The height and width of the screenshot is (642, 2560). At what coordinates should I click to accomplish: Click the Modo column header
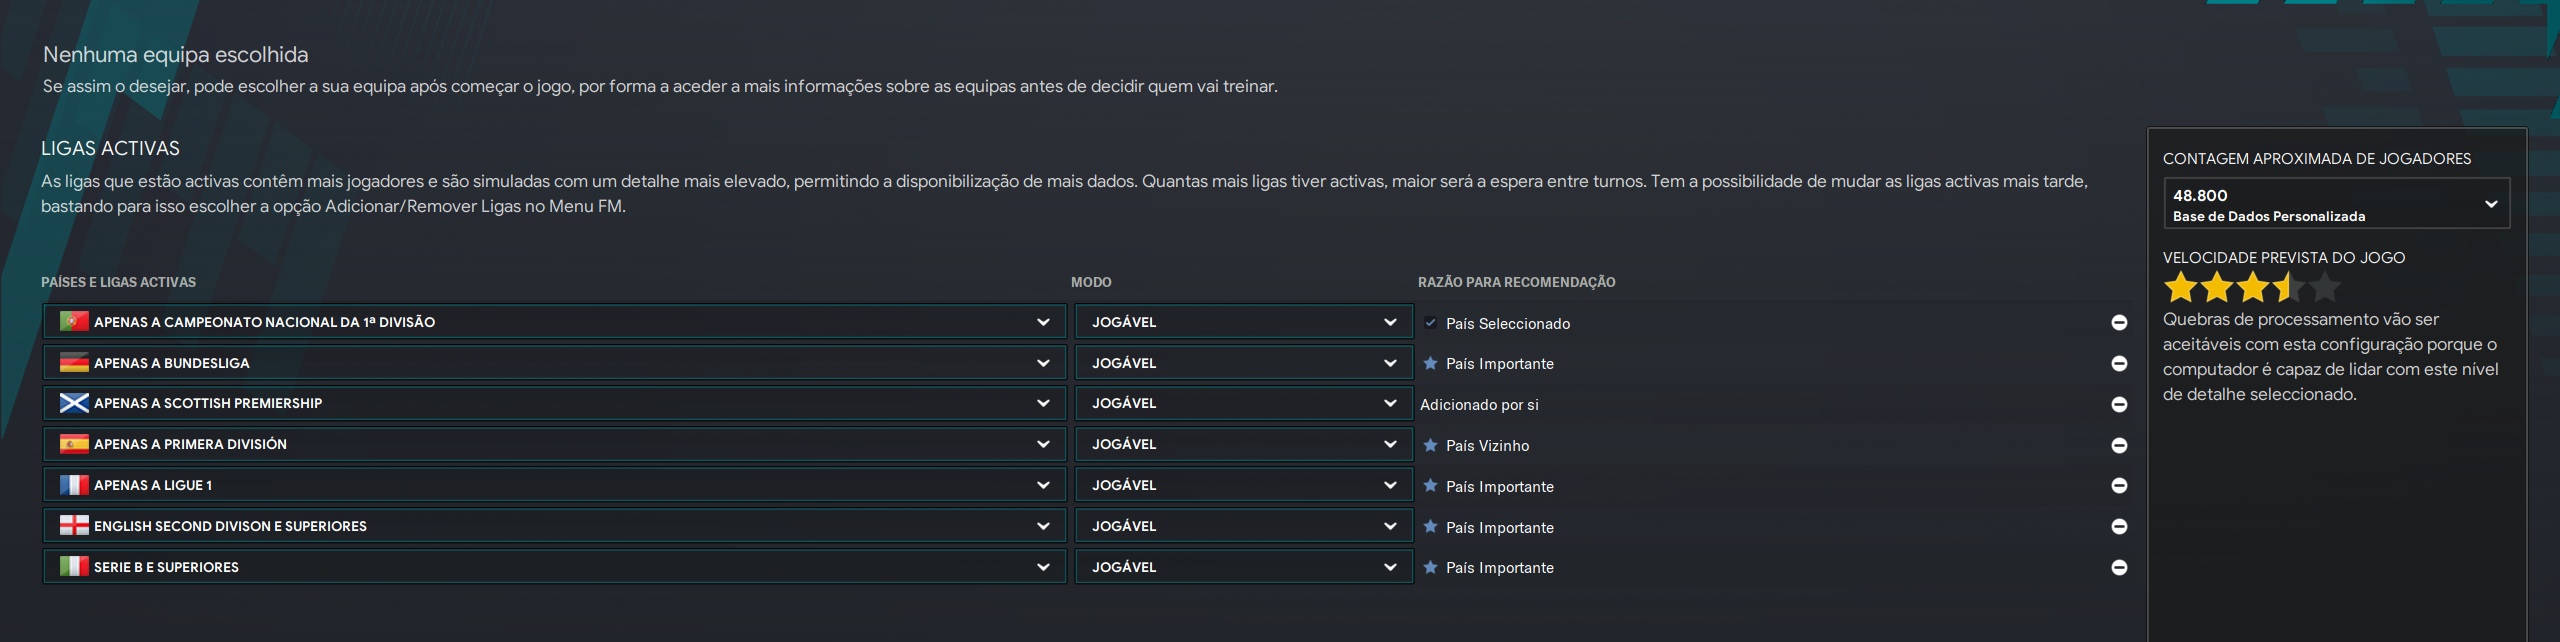point(1091,282)
